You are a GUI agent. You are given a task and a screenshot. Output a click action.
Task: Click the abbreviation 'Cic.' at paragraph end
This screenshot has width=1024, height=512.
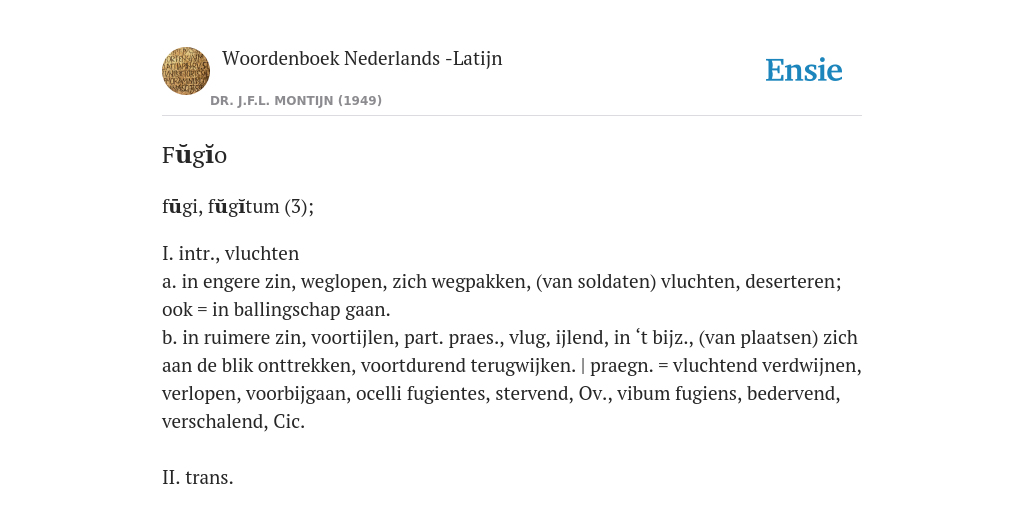(289, 422)
